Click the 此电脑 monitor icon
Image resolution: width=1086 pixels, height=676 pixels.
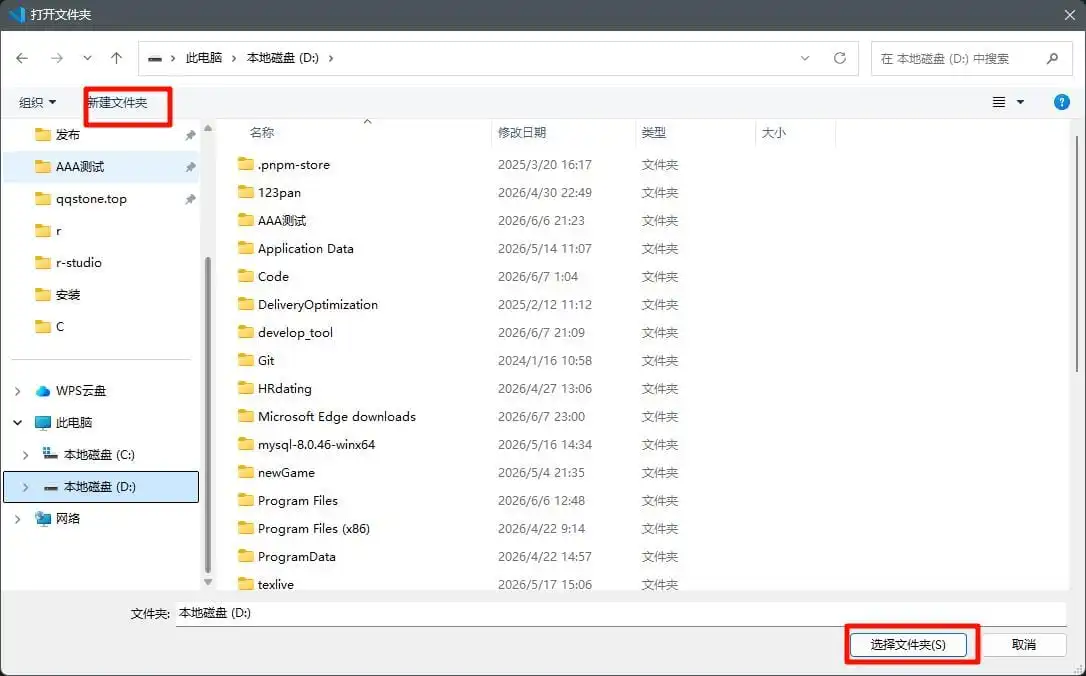pyautogui.click(x=43, y=422)
